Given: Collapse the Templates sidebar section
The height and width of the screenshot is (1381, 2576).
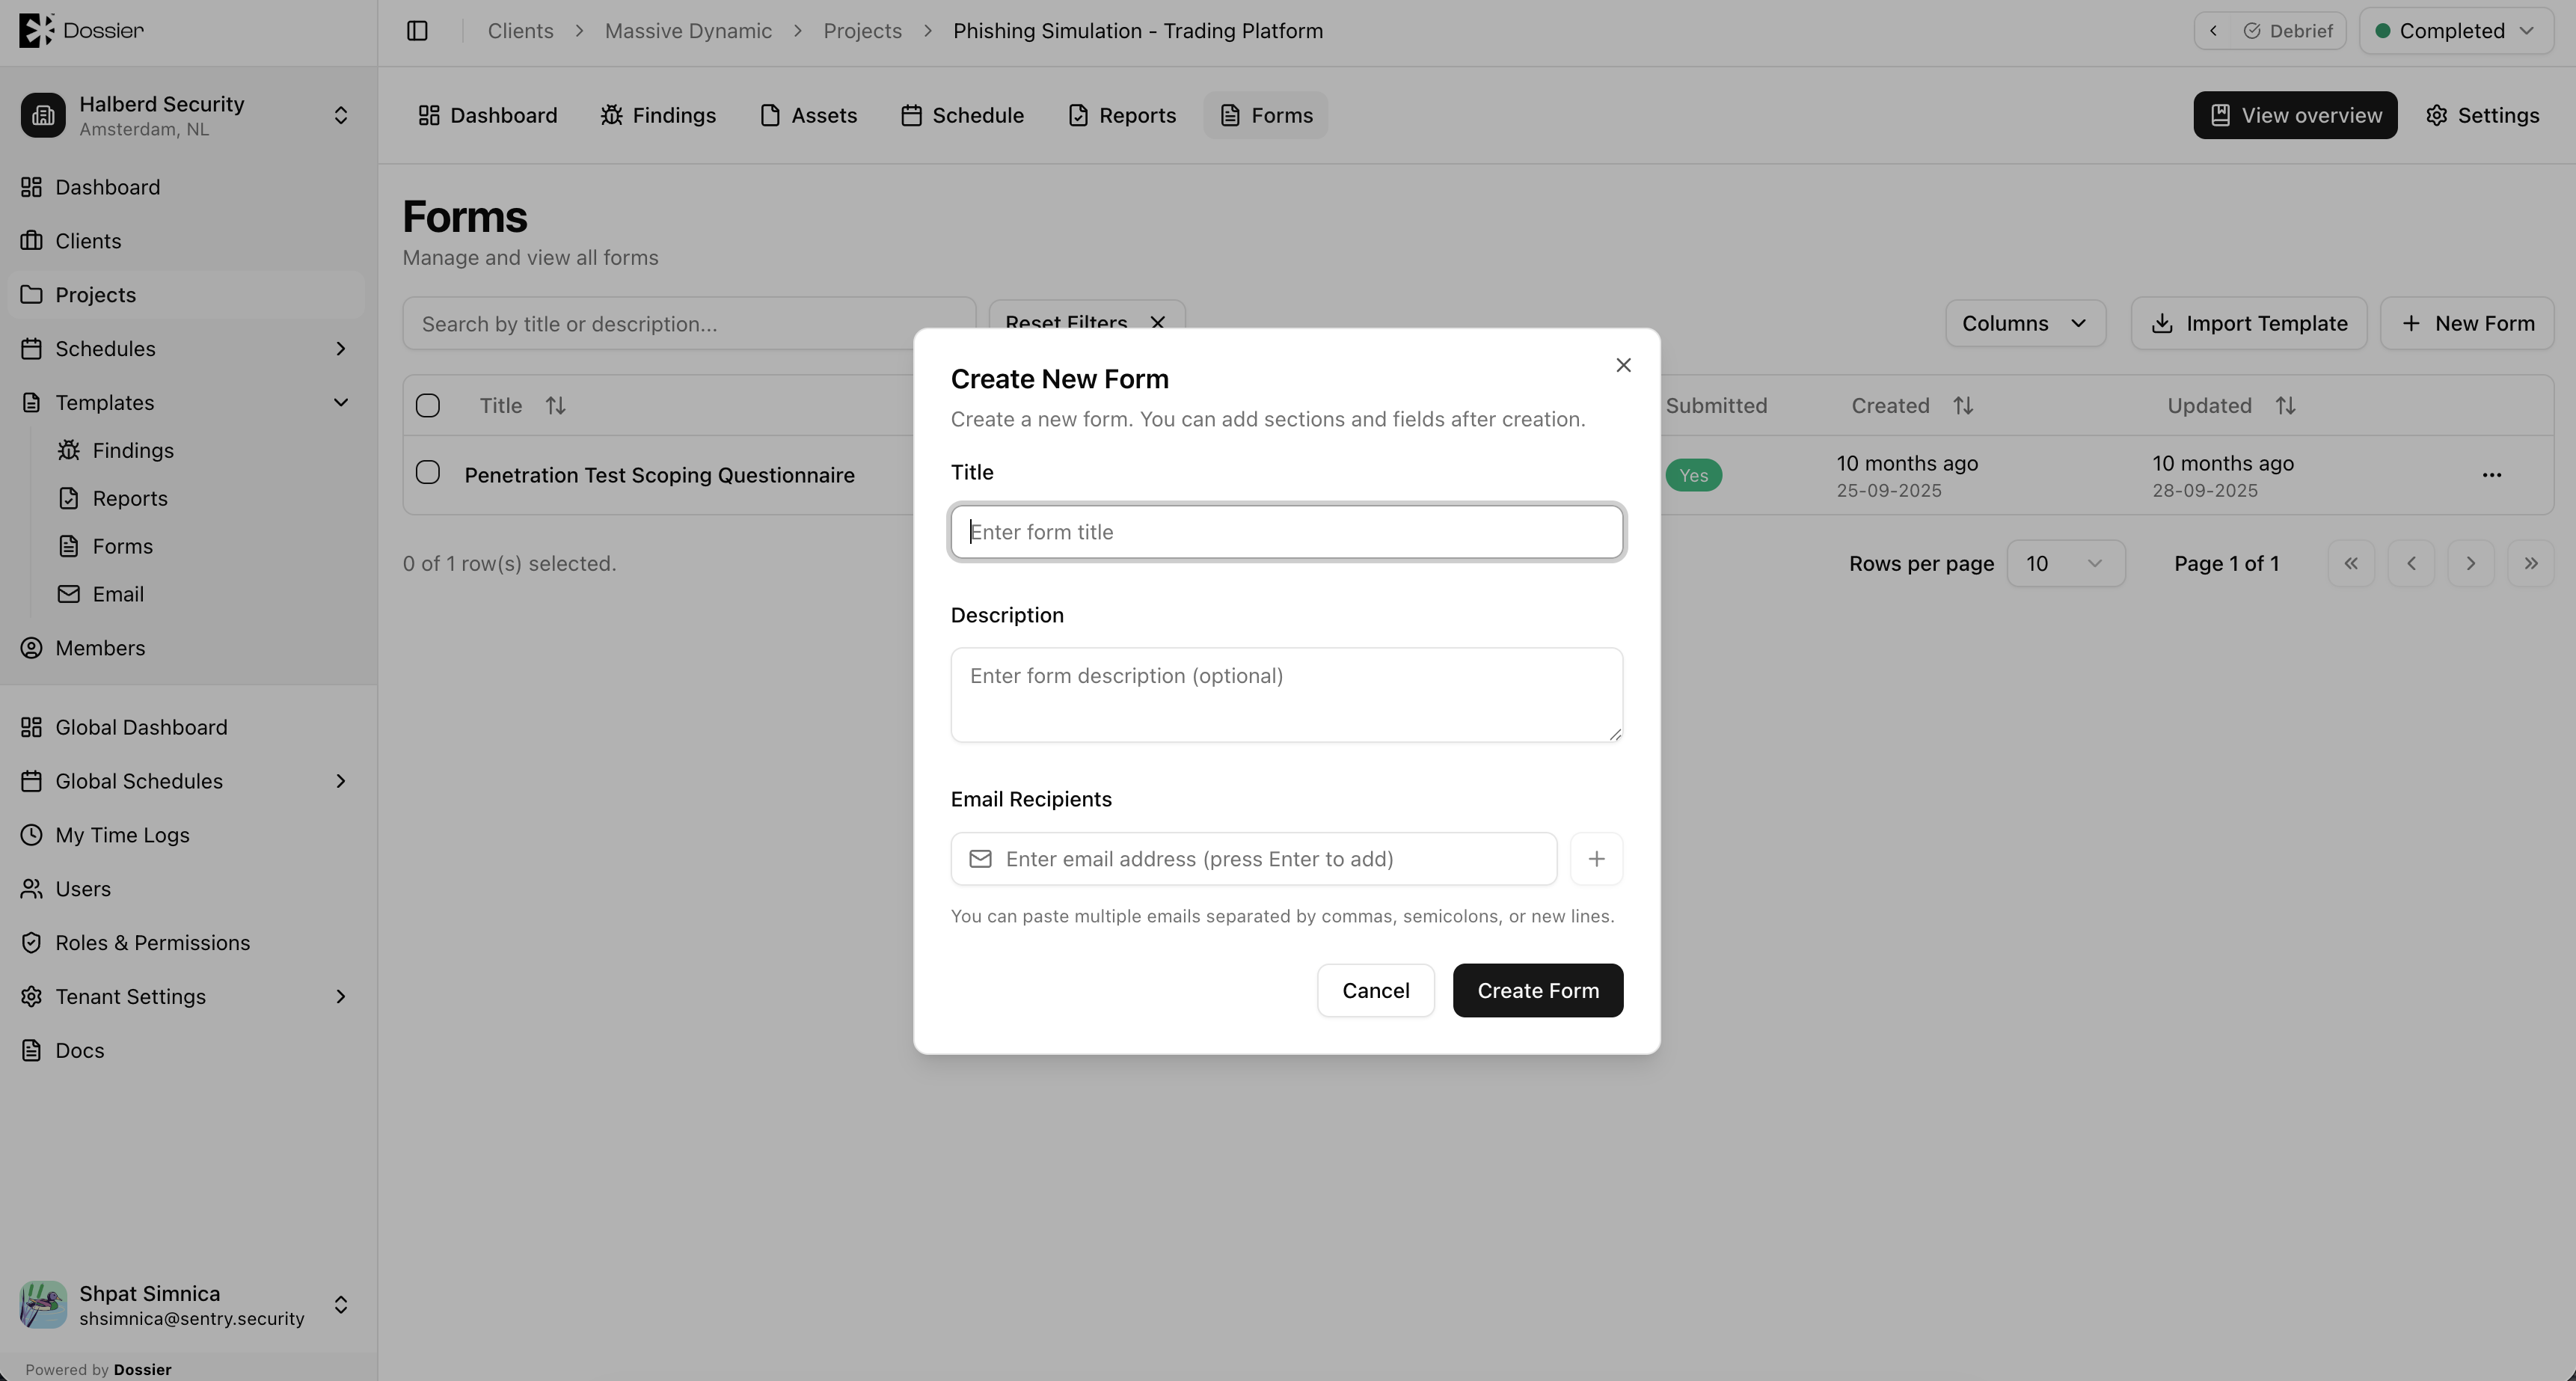Looking at the screenshot, I should click(340, 402).
